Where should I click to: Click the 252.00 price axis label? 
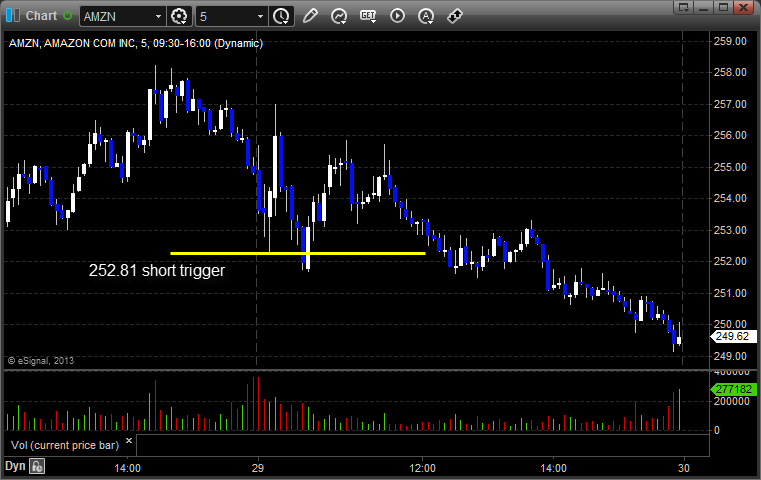(730, 261)
